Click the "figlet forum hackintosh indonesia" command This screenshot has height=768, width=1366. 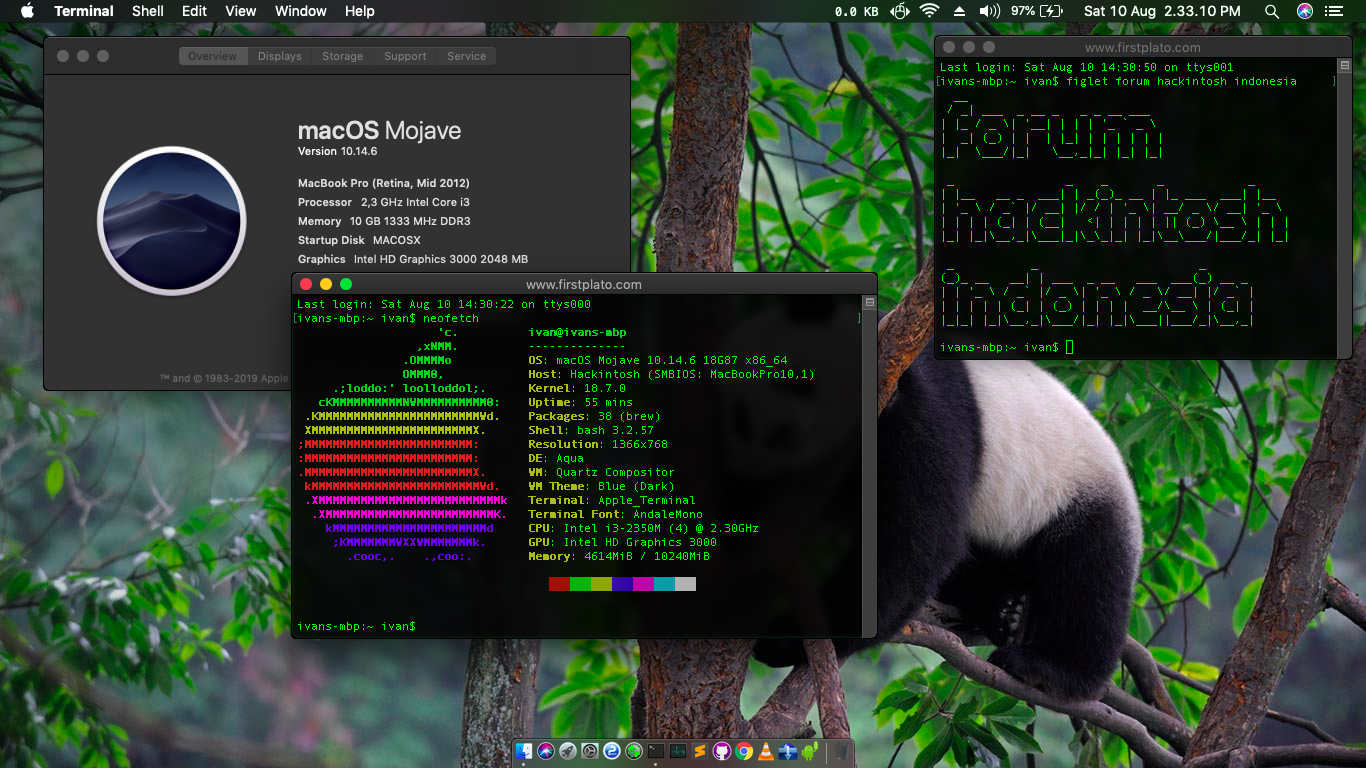pyautogui.click(x=1181, y=81)
